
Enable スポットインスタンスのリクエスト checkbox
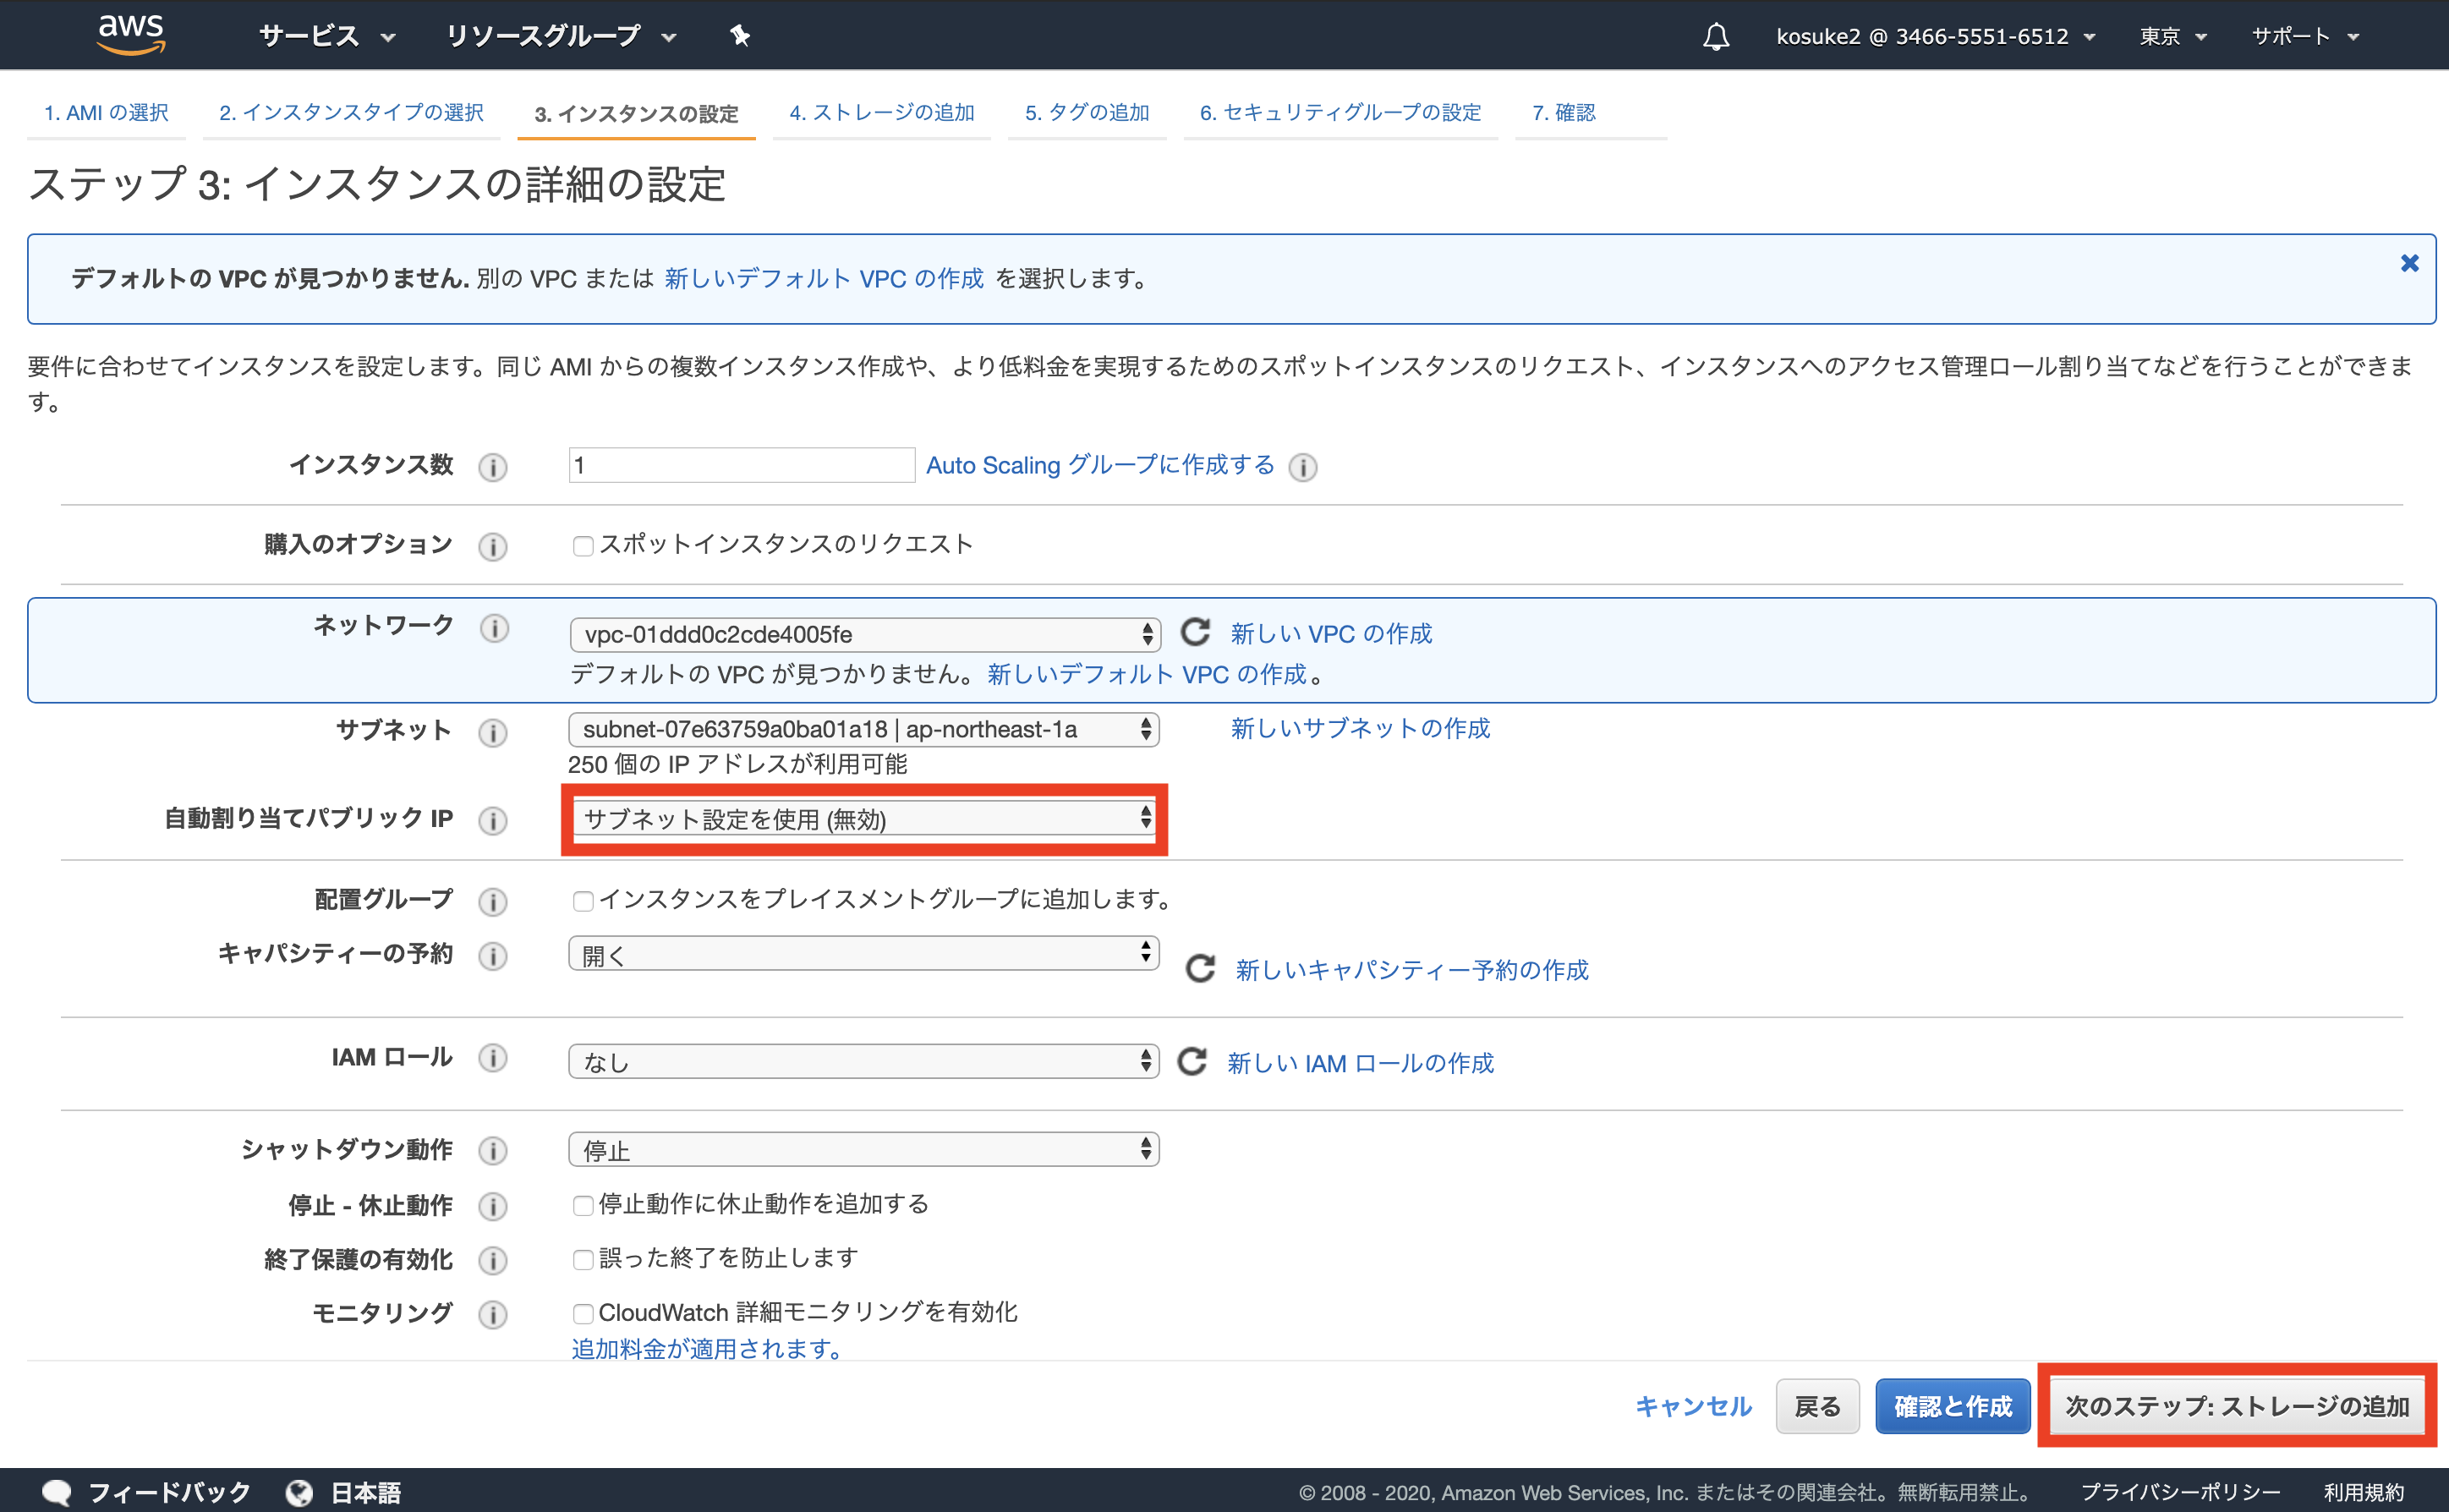point(583,546)
